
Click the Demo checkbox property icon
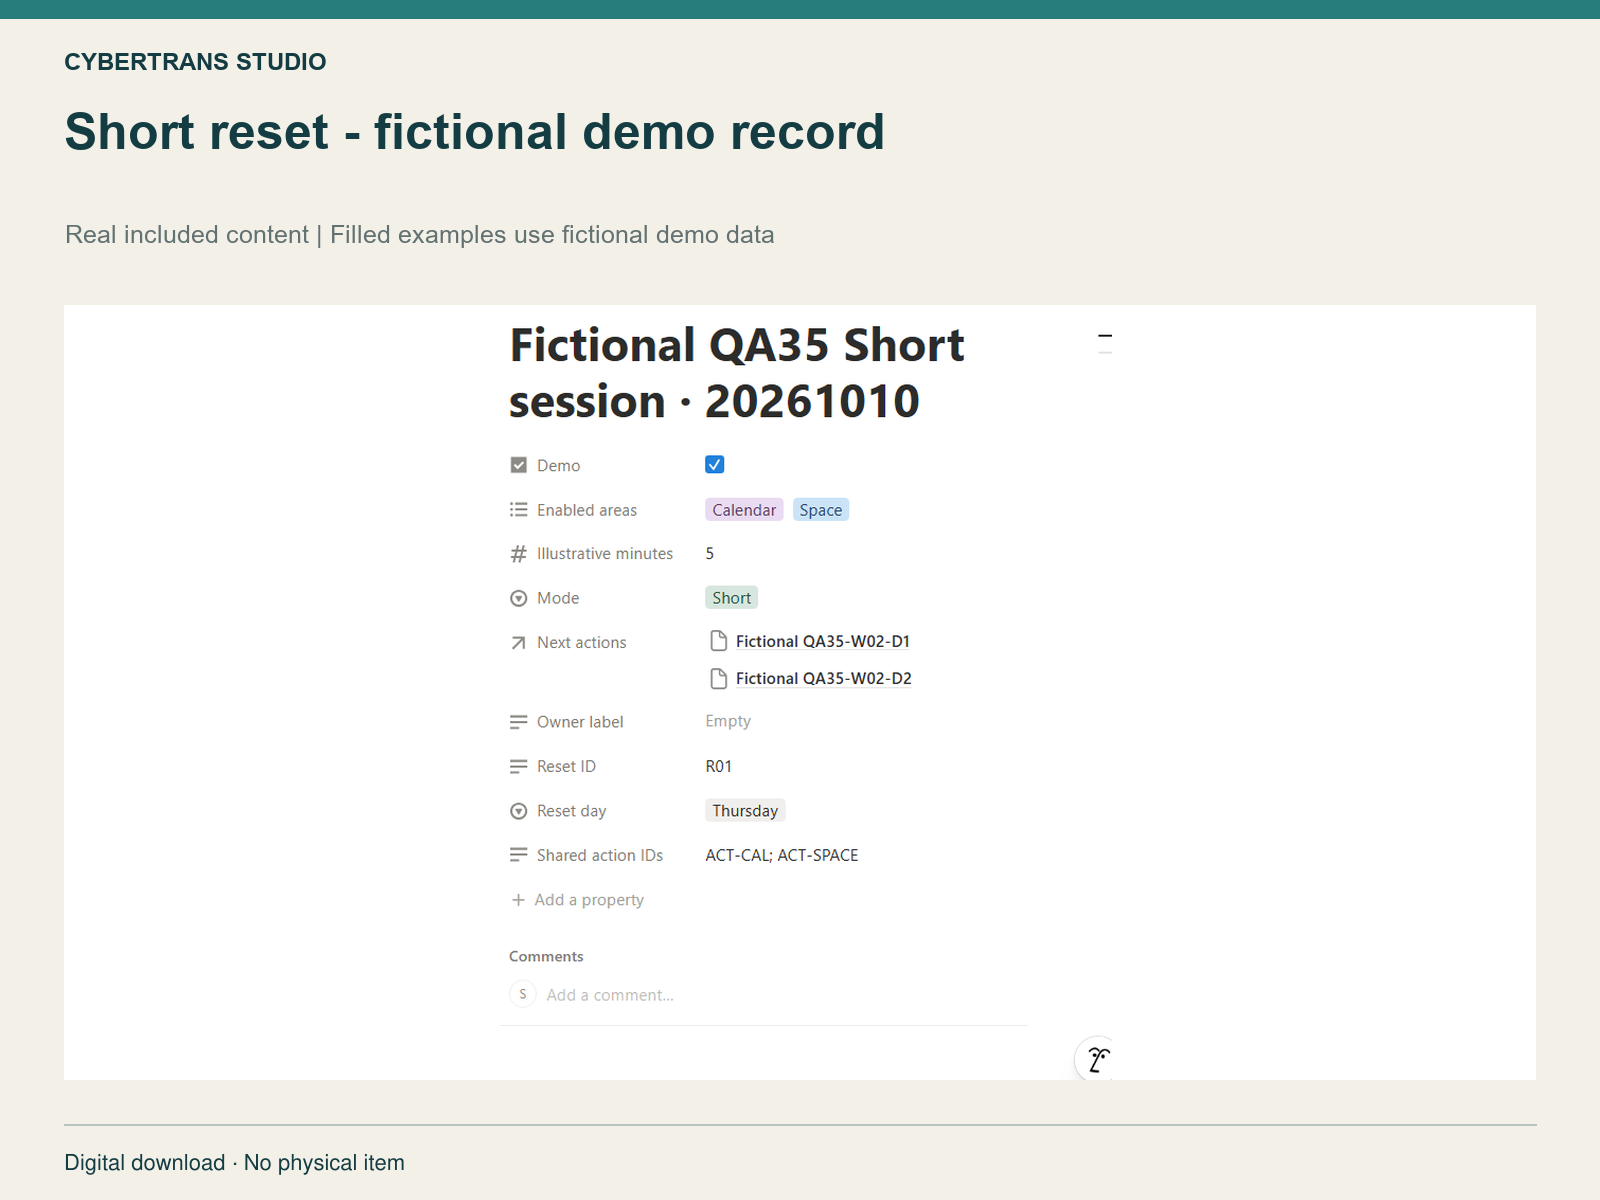[x=518, y=465]
